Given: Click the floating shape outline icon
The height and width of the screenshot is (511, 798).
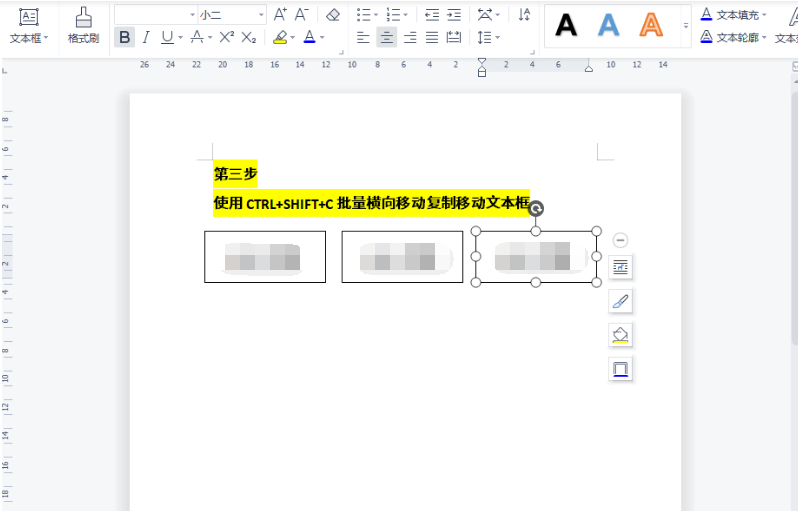Looking at the screenshot, I should click(620, 369).
